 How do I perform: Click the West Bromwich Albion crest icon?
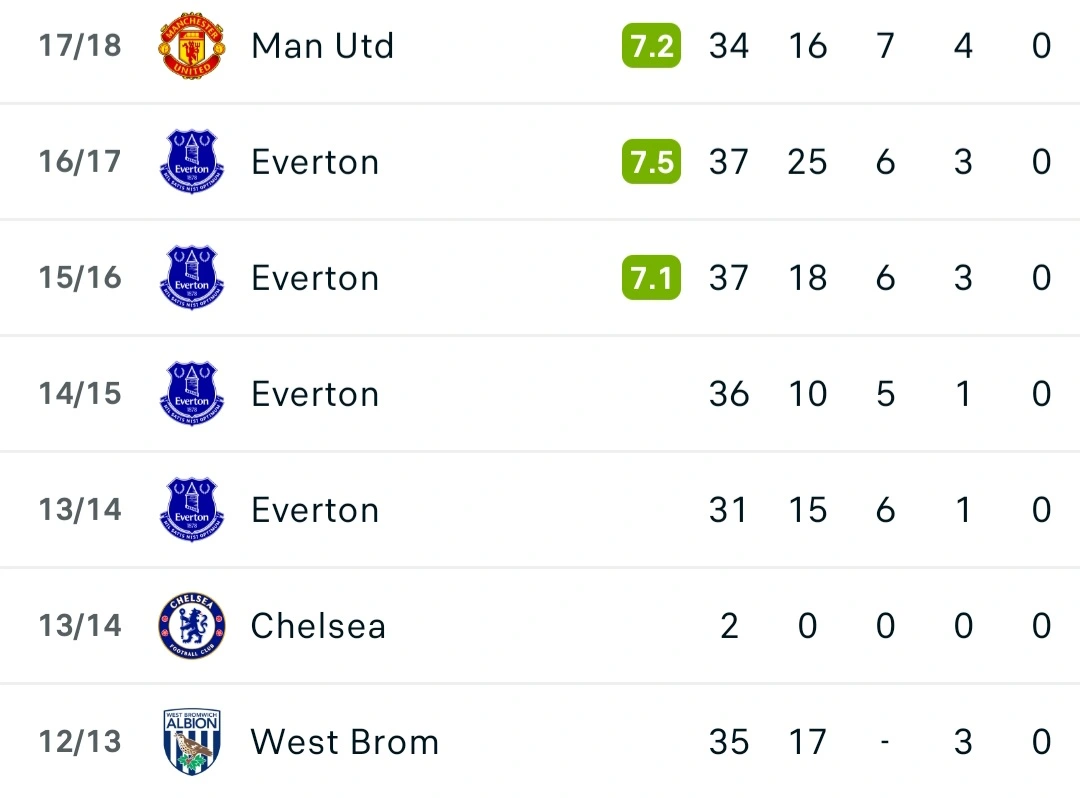point(192,741)
